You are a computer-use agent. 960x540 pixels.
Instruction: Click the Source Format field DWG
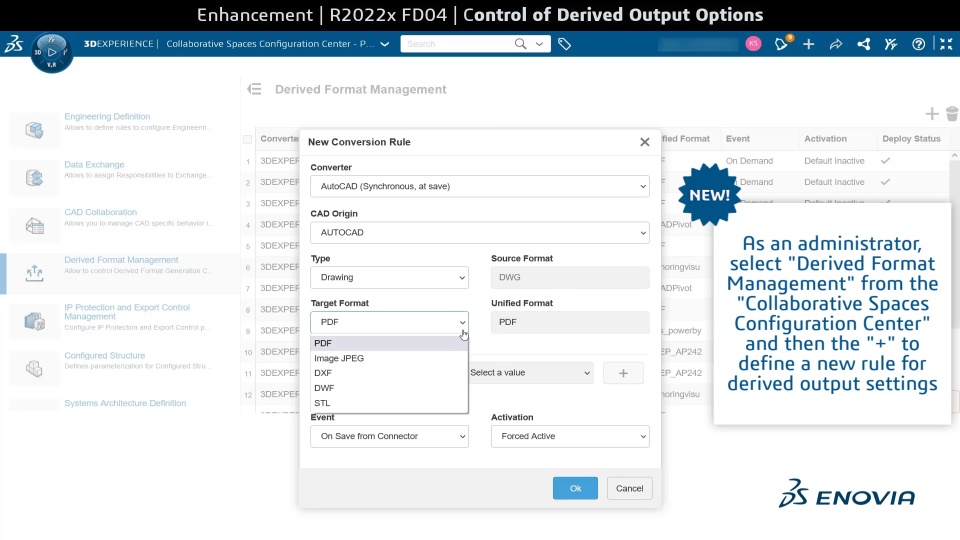click(x=570, y=277)
